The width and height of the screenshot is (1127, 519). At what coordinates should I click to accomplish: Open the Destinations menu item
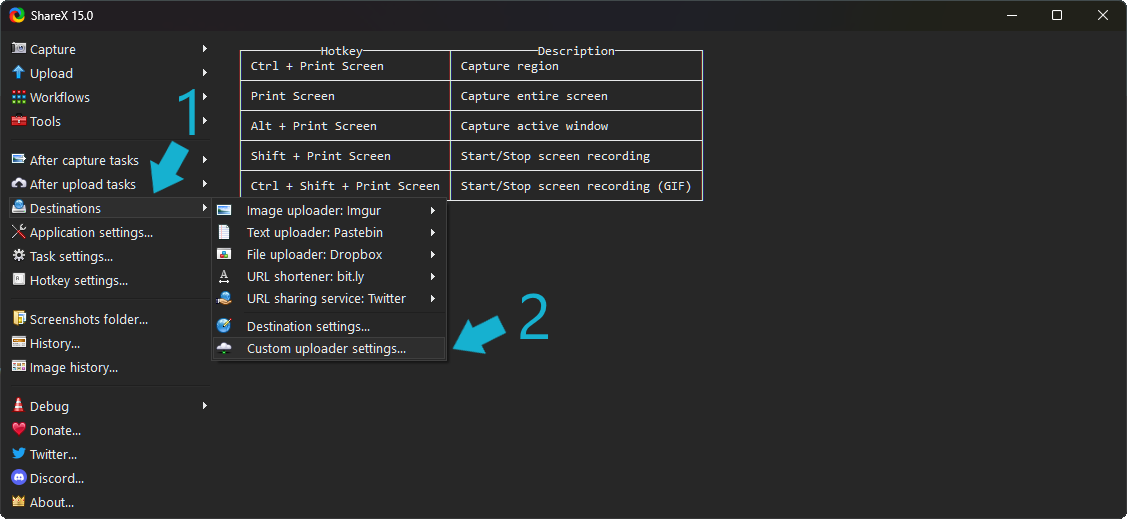click(111, 208)
